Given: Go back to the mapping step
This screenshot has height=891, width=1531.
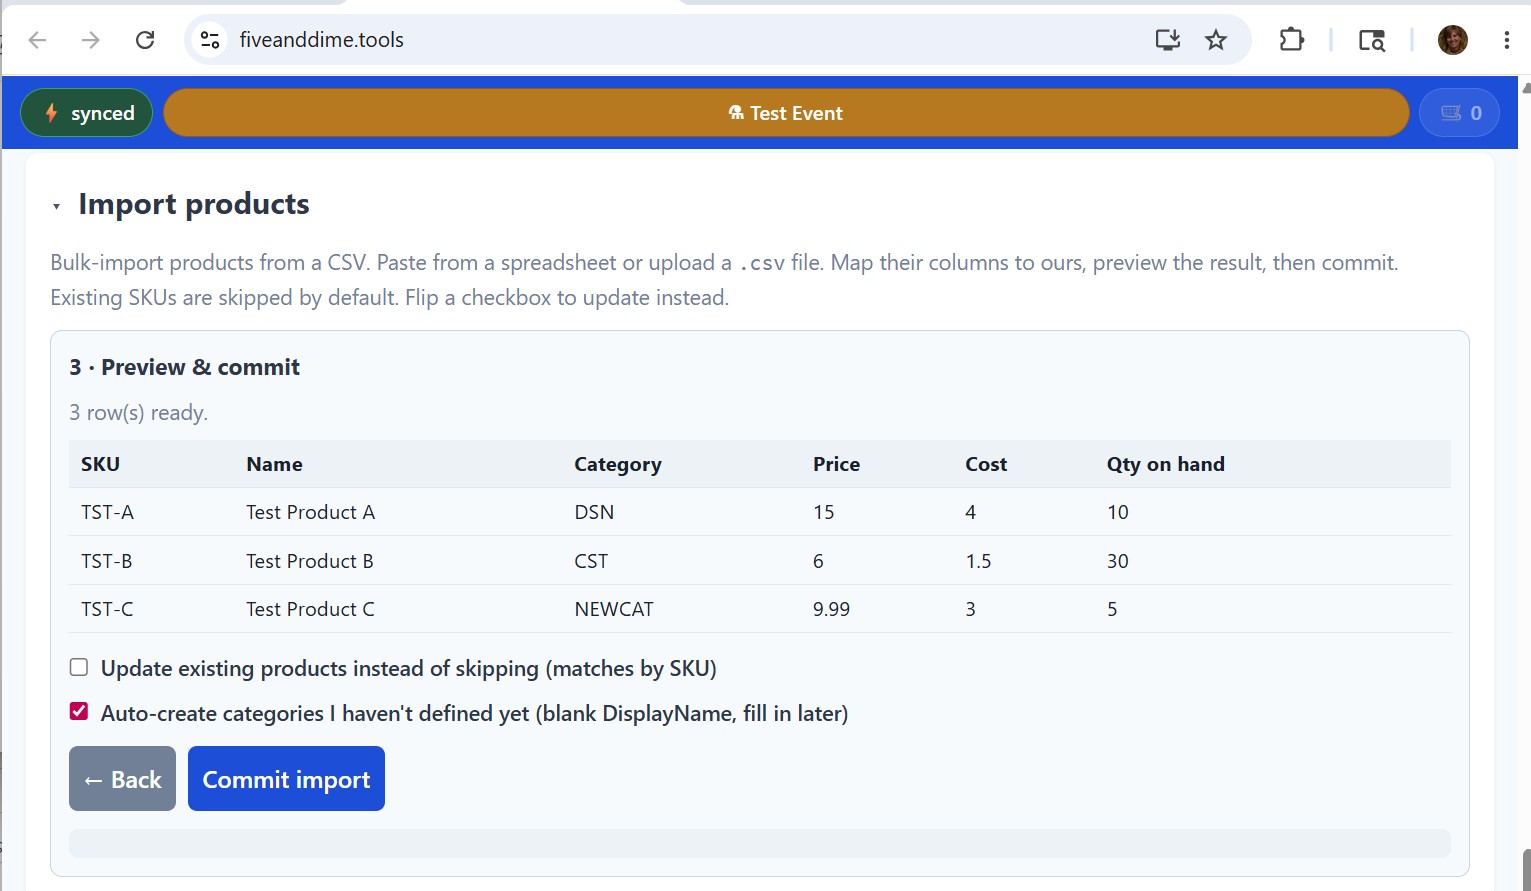Looking at the screenshot, I should pyautogui.click(x=122, y=779).
